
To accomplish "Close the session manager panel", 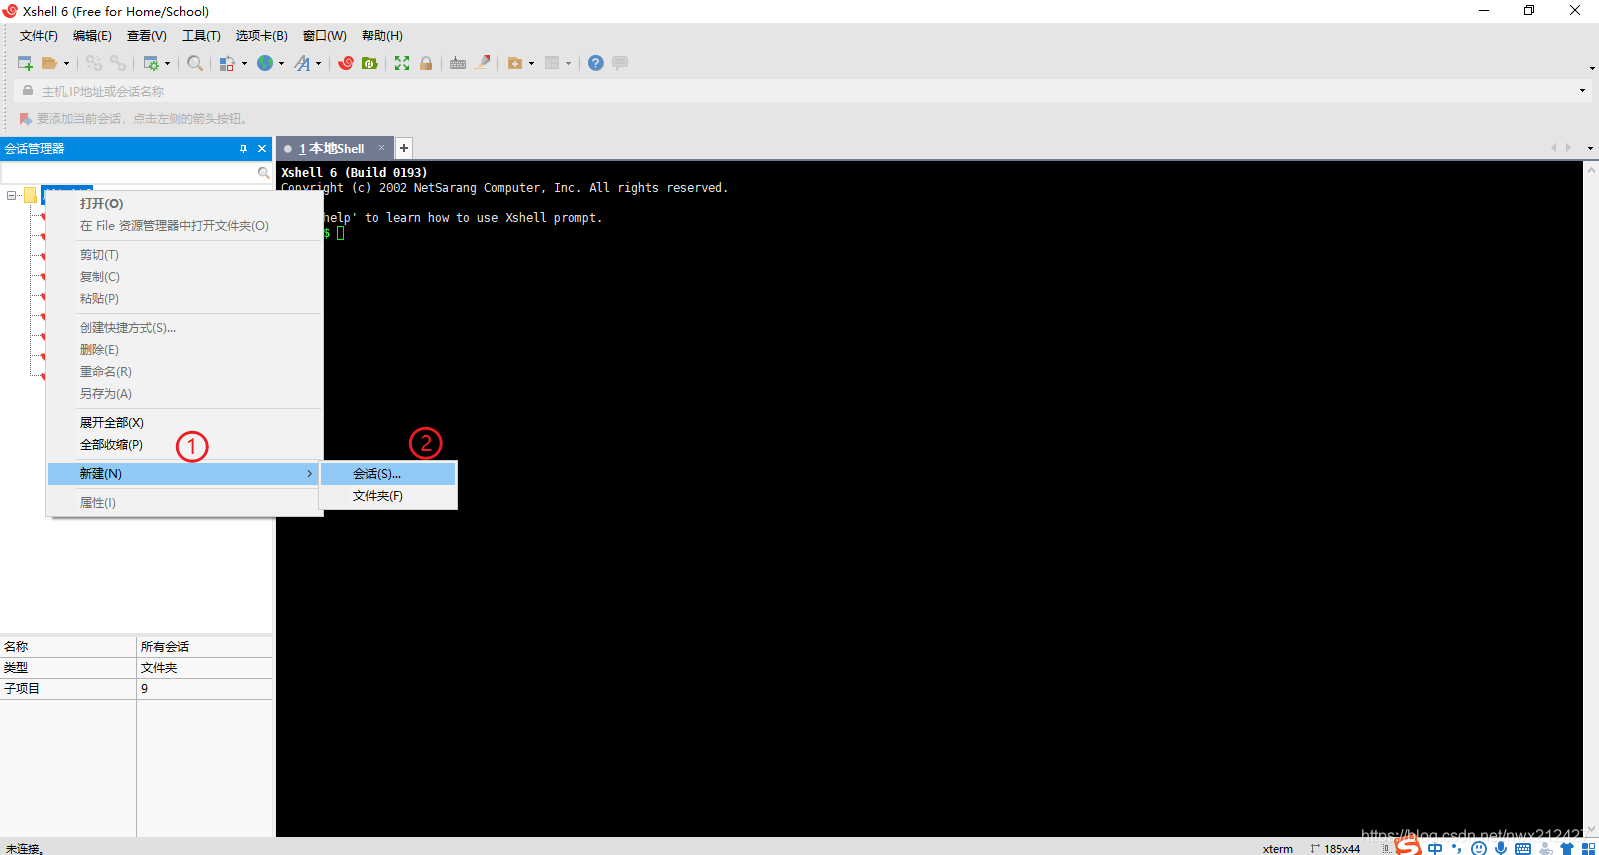I will pyautogui.click(x=262, y=149).
